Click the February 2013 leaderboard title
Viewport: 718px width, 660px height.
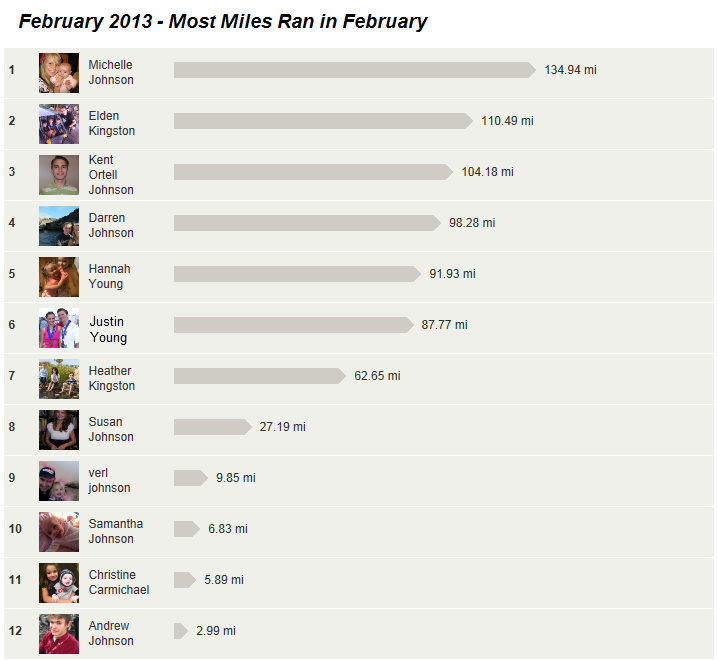[x=223, y=22]
